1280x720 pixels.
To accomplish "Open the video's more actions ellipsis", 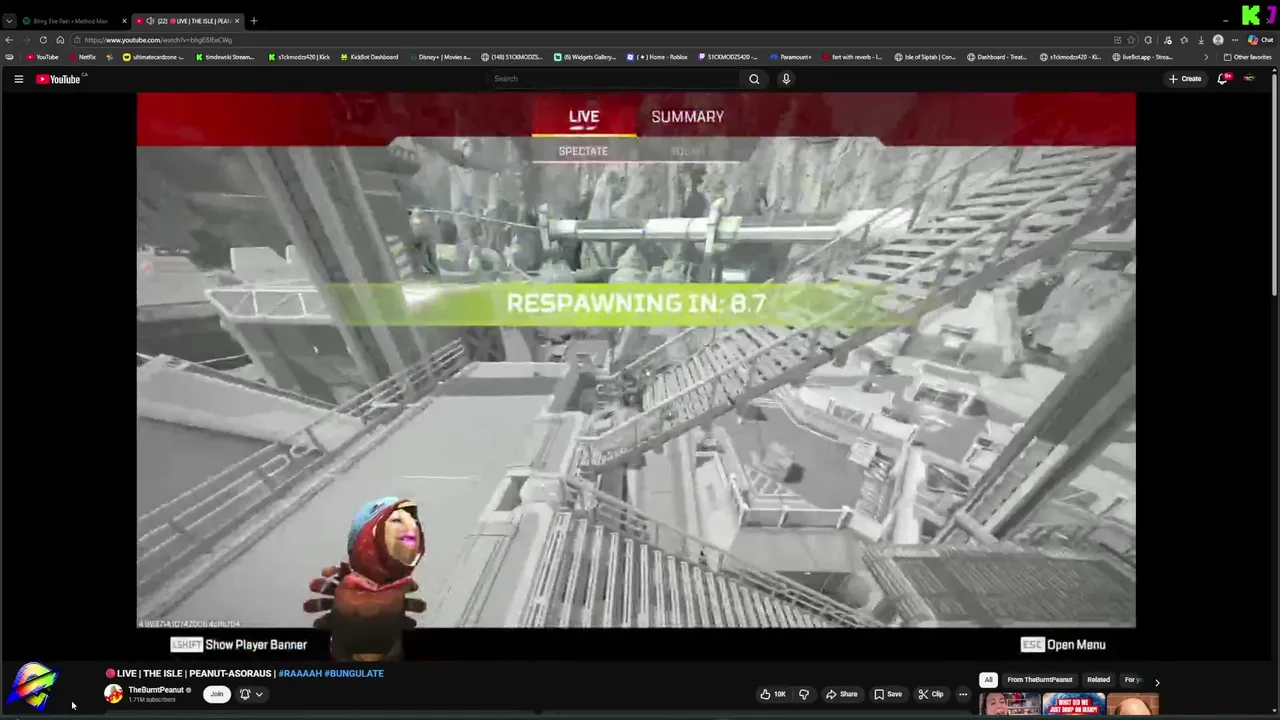I will coord(963,694).
